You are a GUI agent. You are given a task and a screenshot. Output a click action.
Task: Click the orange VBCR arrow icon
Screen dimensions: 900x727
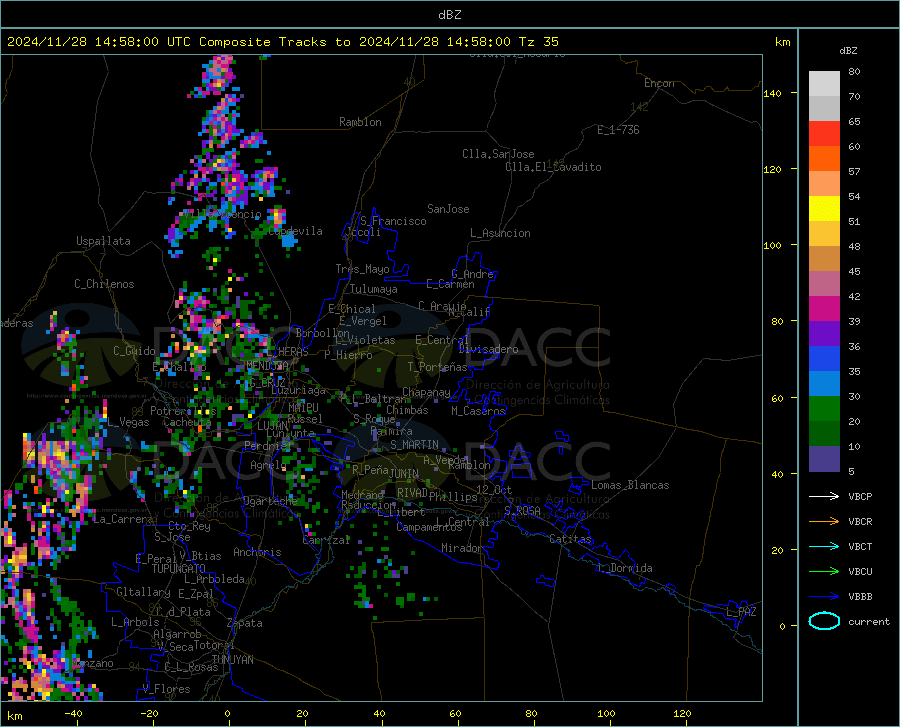tap(824, 522)
